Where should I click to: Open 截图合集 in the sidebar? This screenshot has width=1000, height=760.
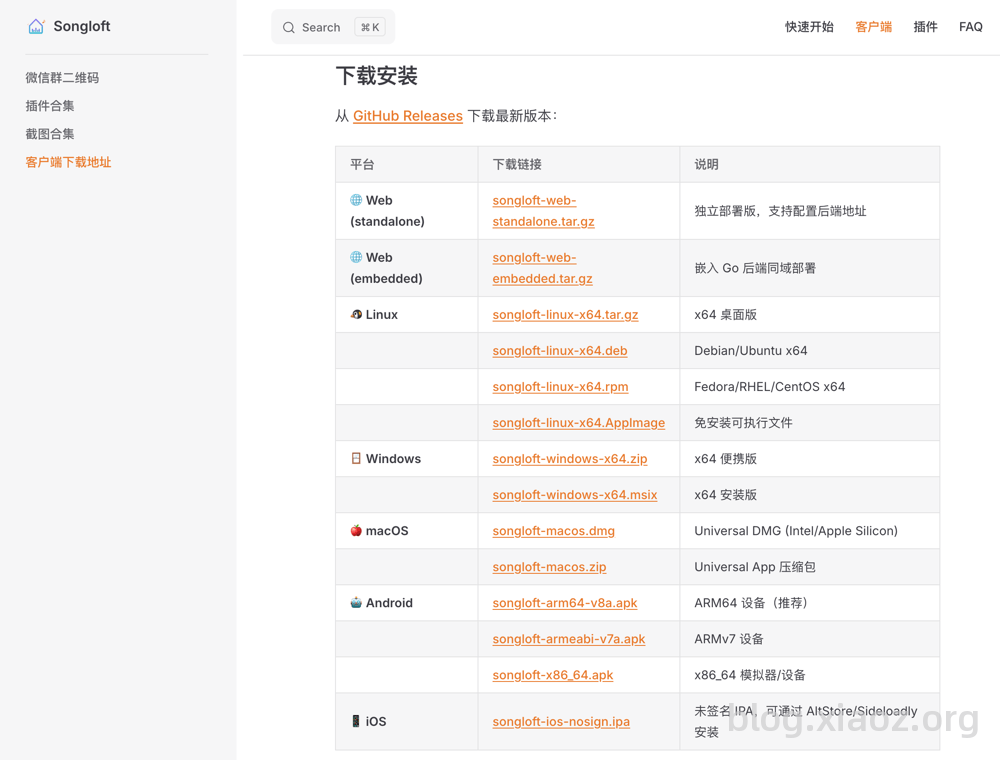pos(50,134)
